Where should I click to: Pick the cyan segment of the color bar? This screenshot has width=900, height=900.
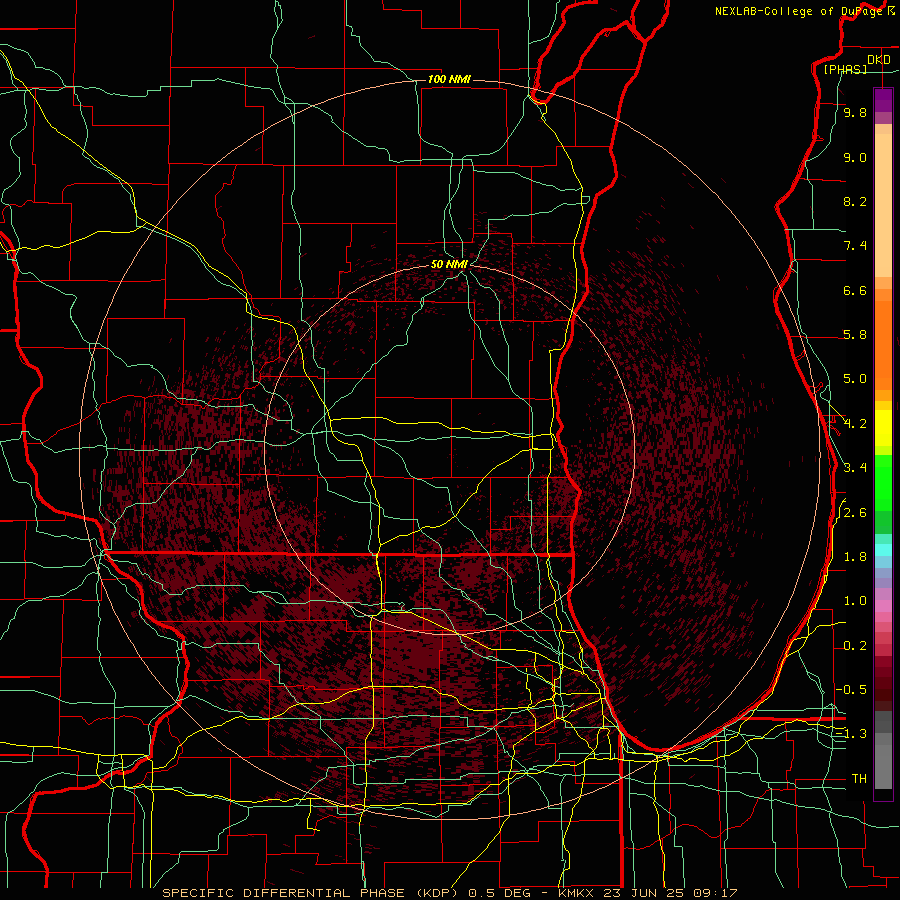tap(883, 550)
